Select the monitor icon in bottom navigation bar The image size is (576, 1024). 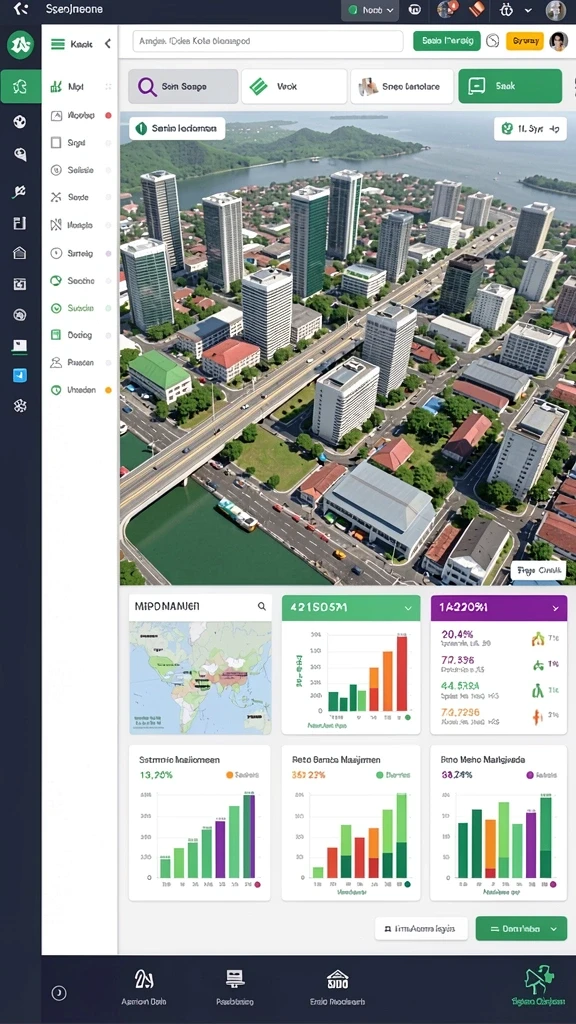(x=234, y=979)
